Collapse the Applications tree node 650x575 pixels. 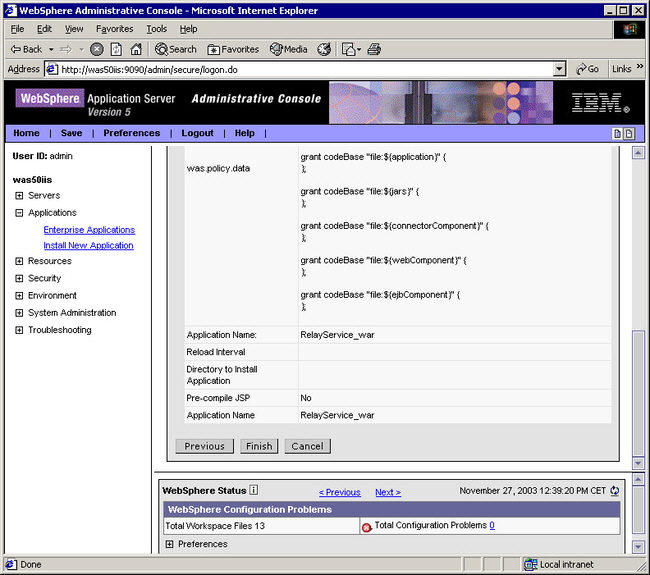tap(19, 213)
